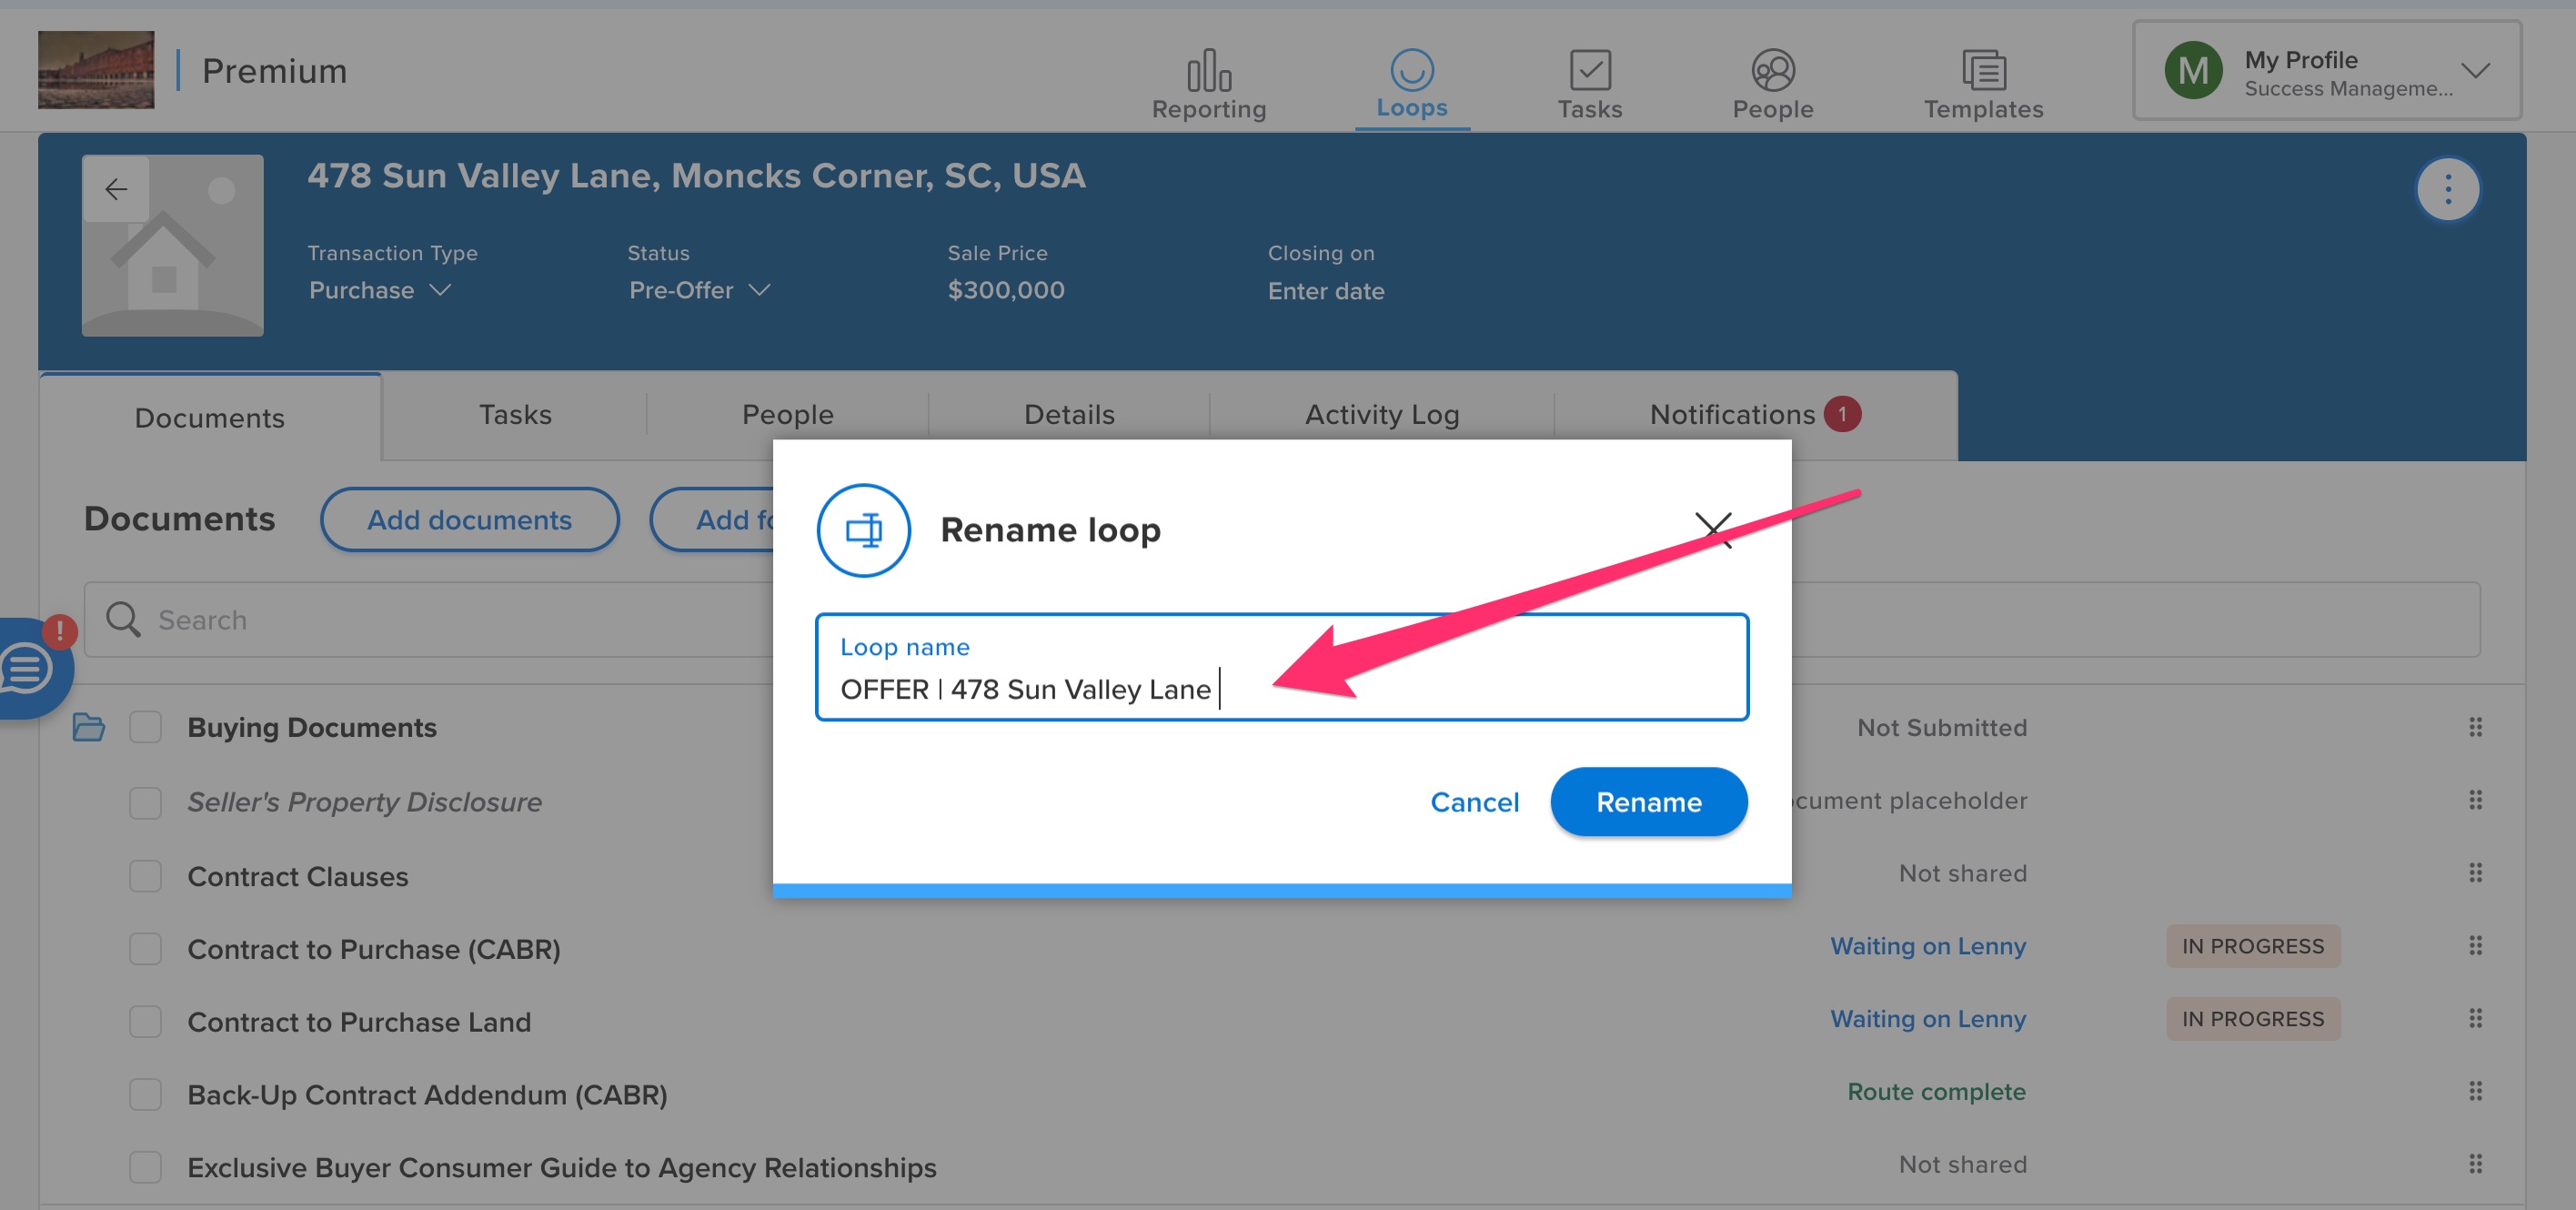
Task: Open the Reporting section
Action: pos(1209,85)
